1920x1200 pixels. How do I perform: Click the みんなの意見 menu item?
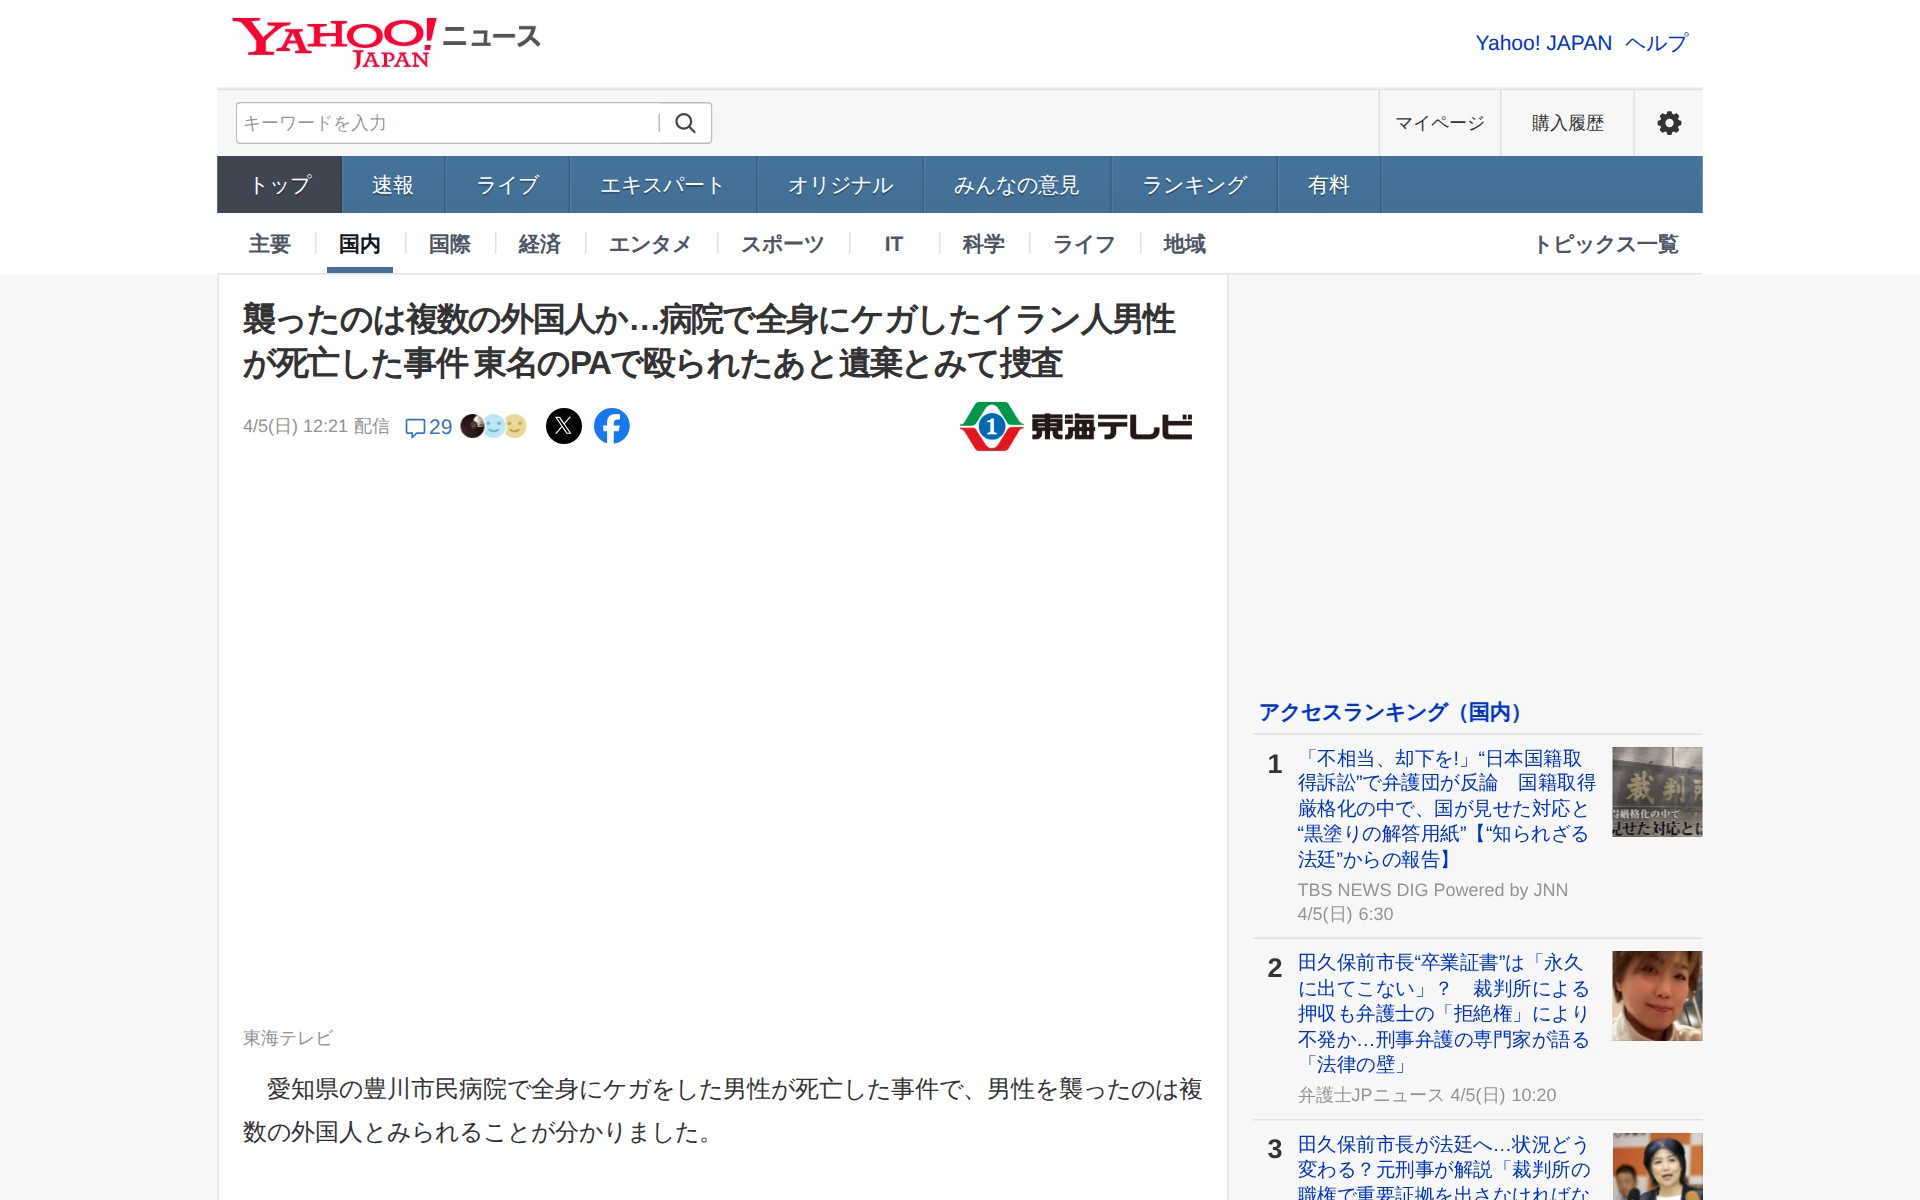coord(1015,184)
